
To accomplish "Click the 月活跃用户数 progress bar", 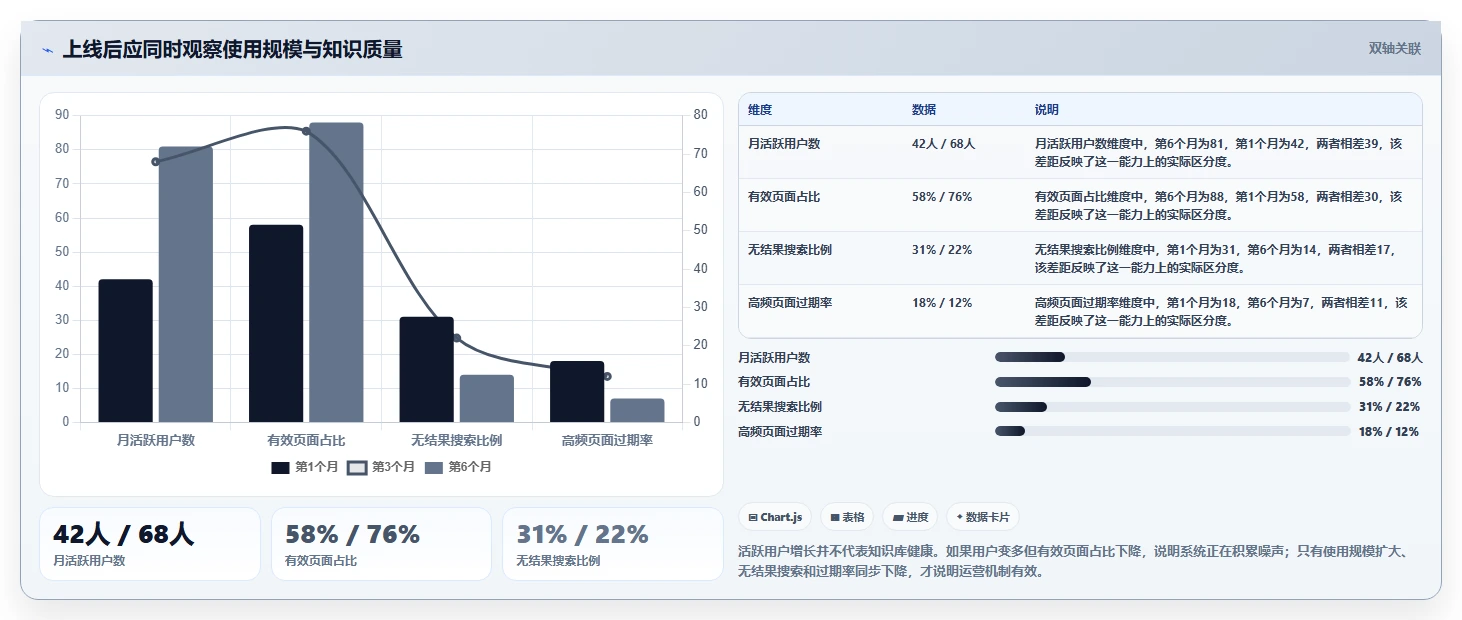I will [x=1172, y=357].
